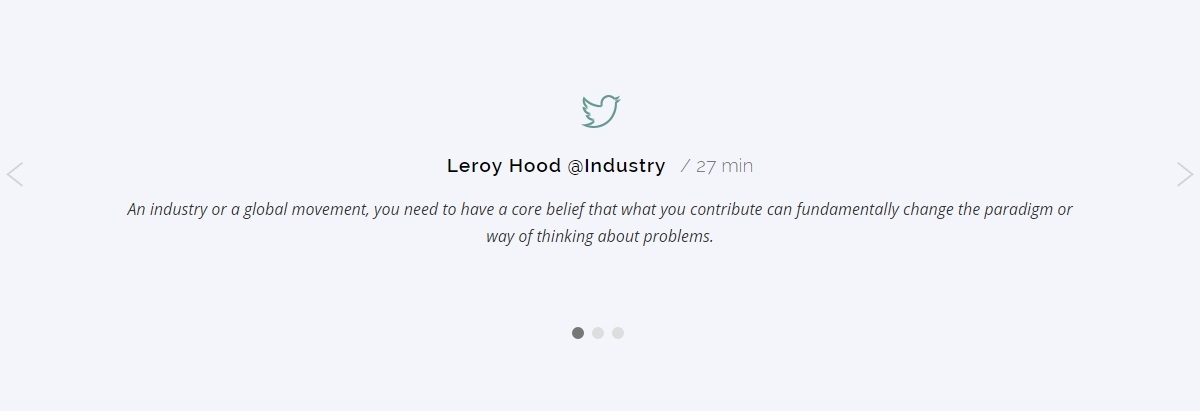
Task: Open the Leroy Hood author name
Action: 504,166
